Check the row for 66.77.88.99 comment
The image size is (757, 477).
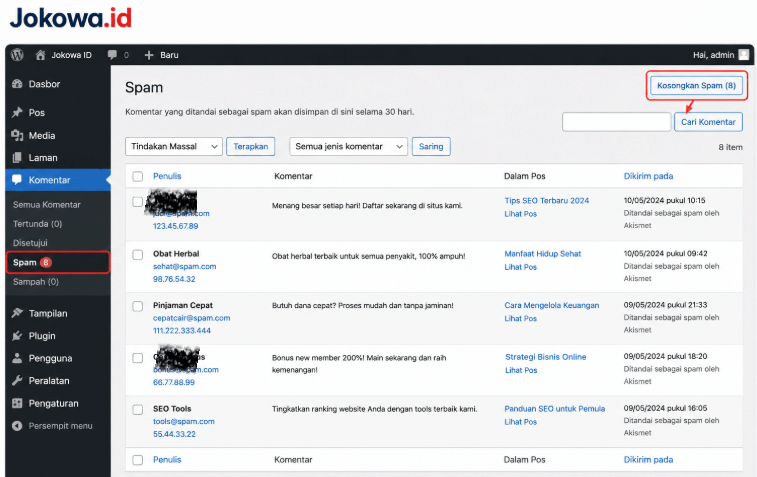tap(138, 358)
